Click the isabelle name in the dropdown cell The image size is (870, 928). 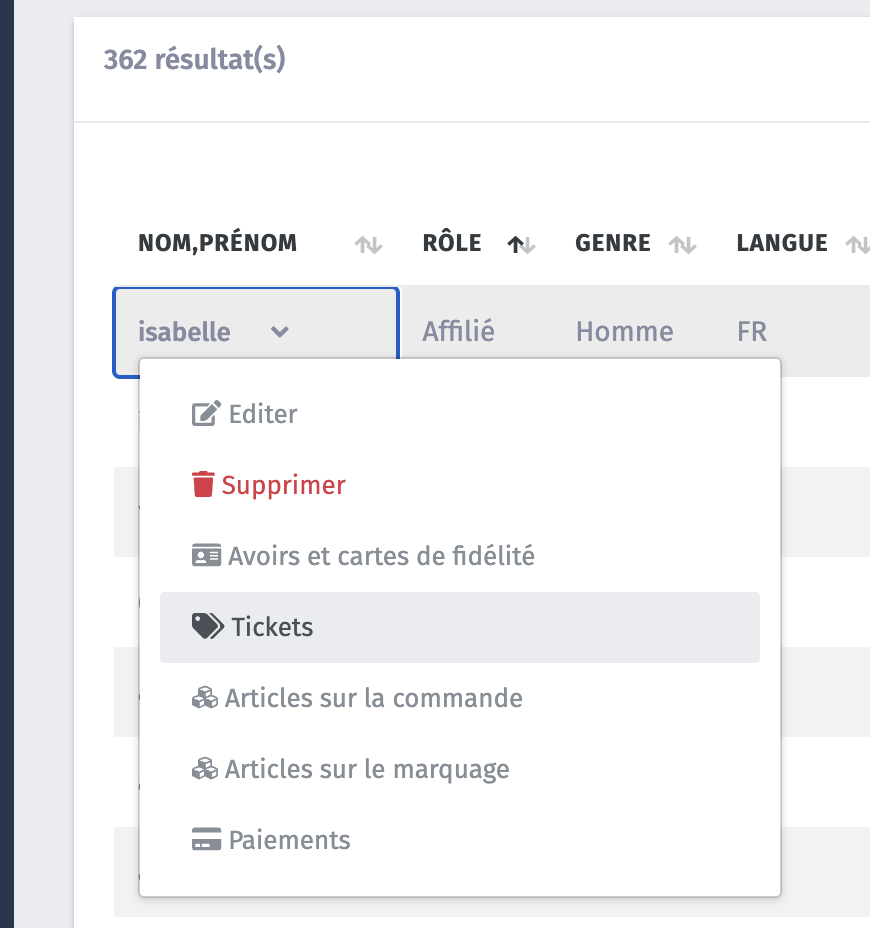point(184,332)
